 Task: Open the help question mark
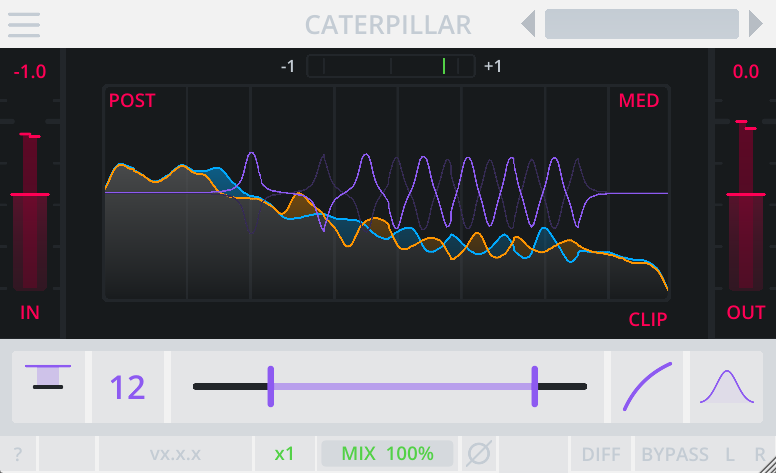18,454
